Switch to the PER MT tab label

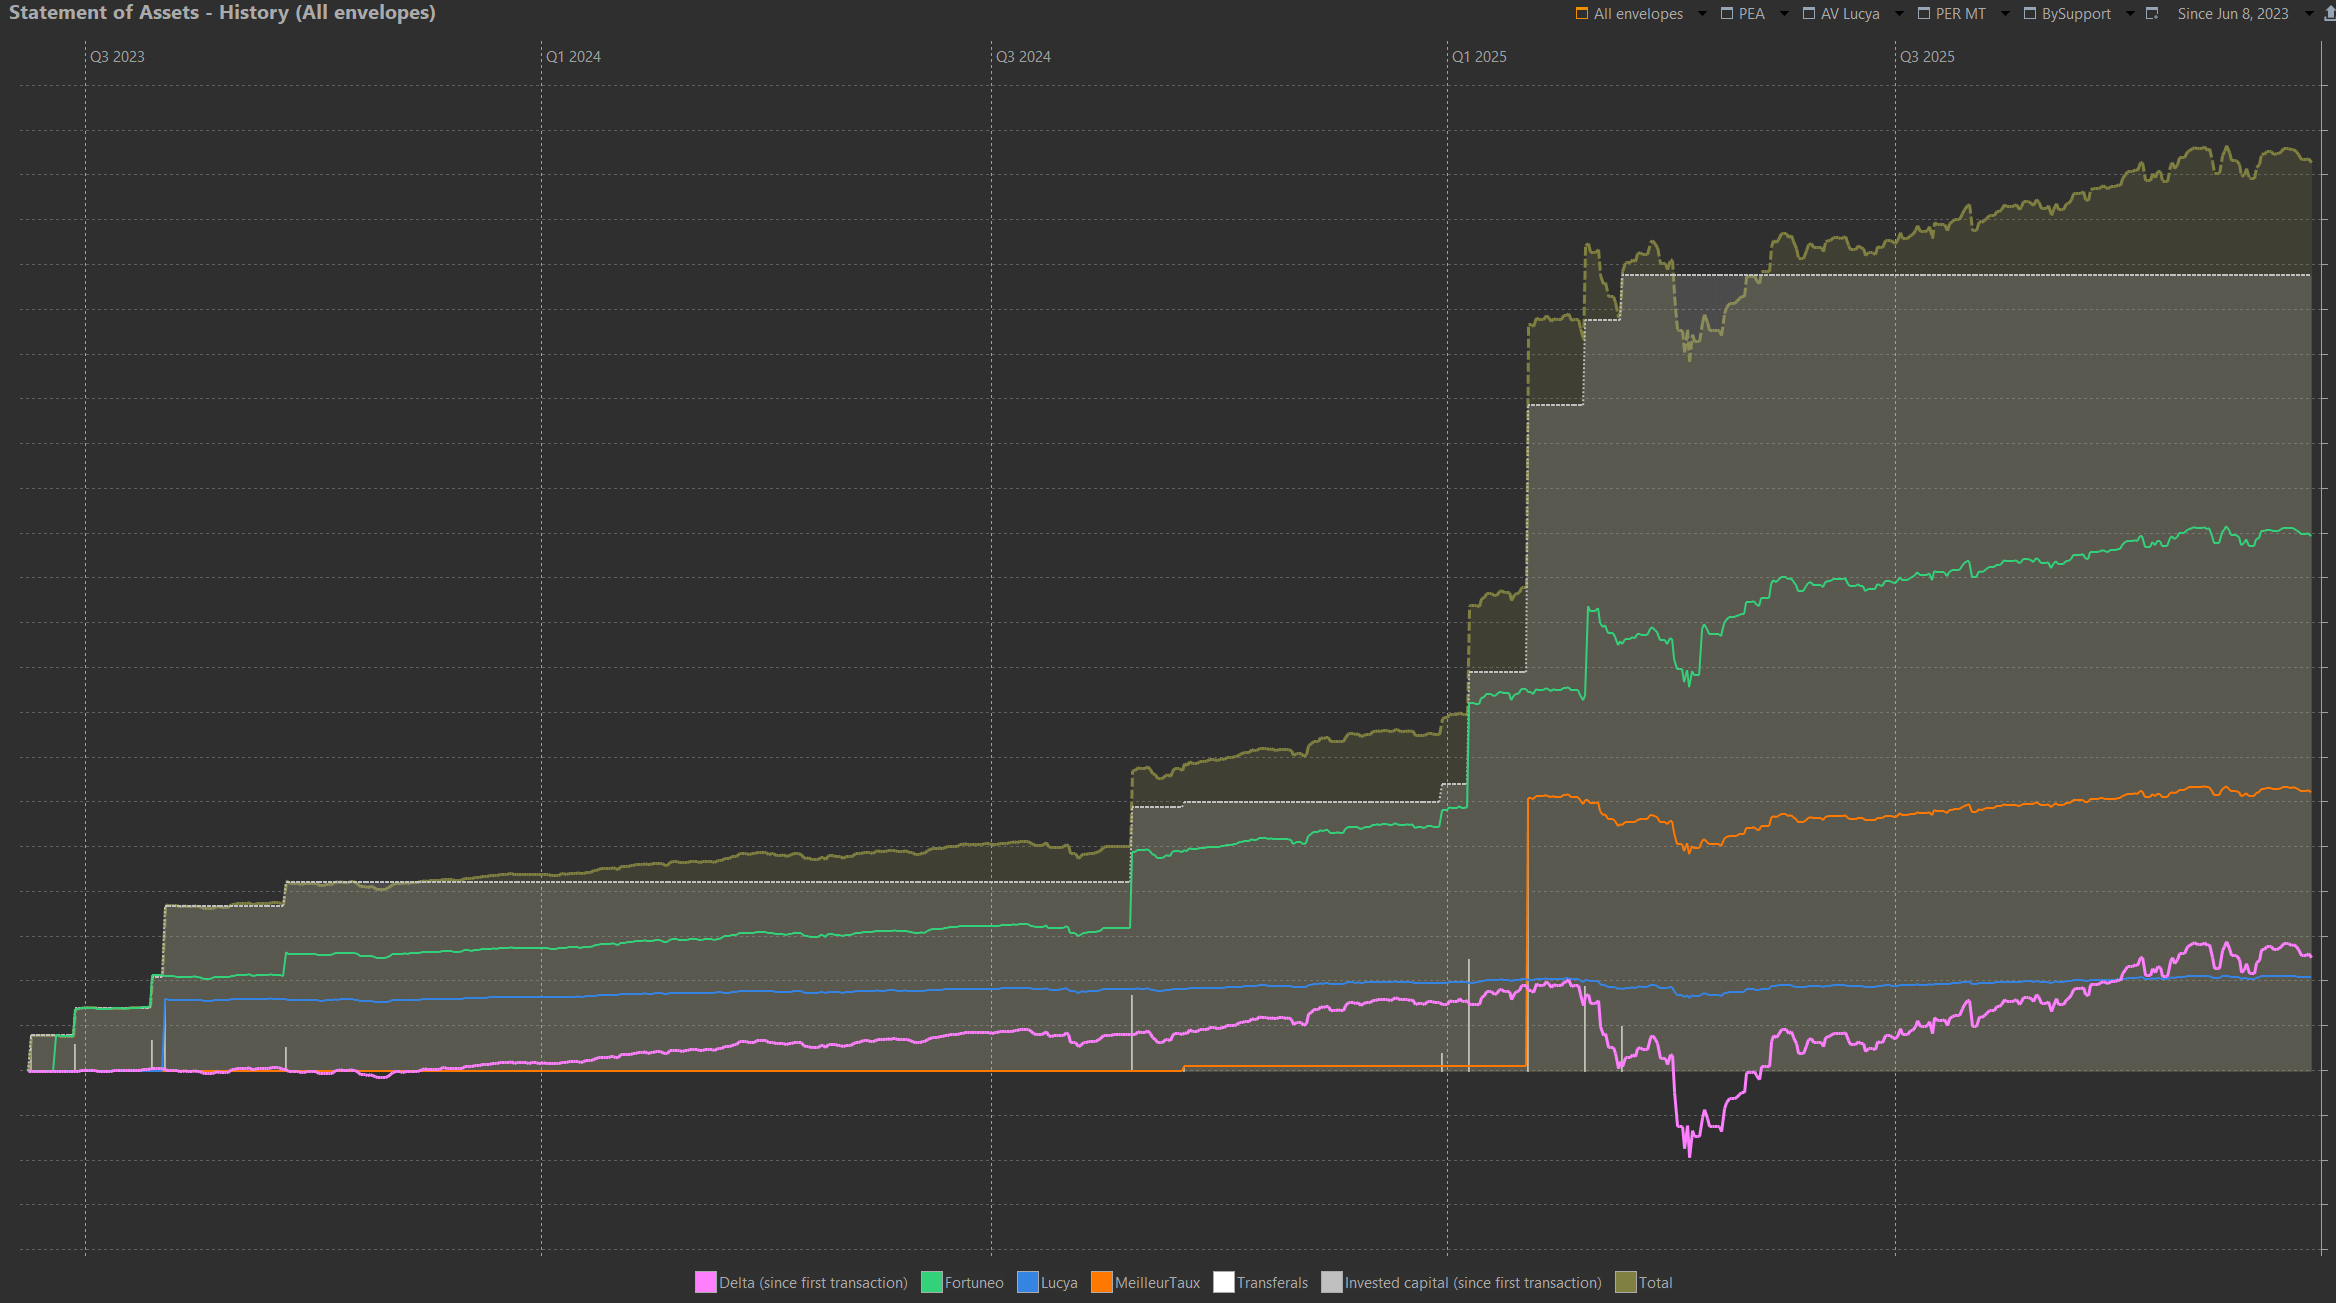point(1960,14)
